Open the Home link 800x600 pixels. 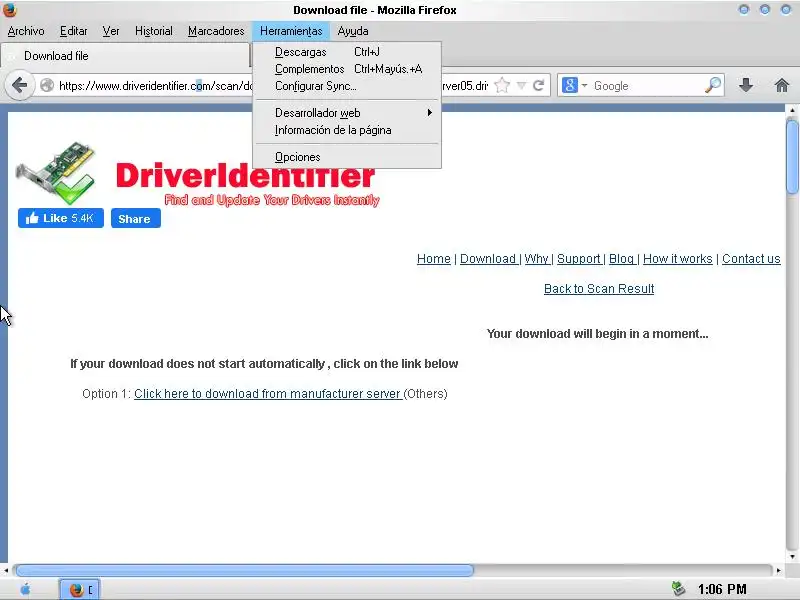point(434,259)
